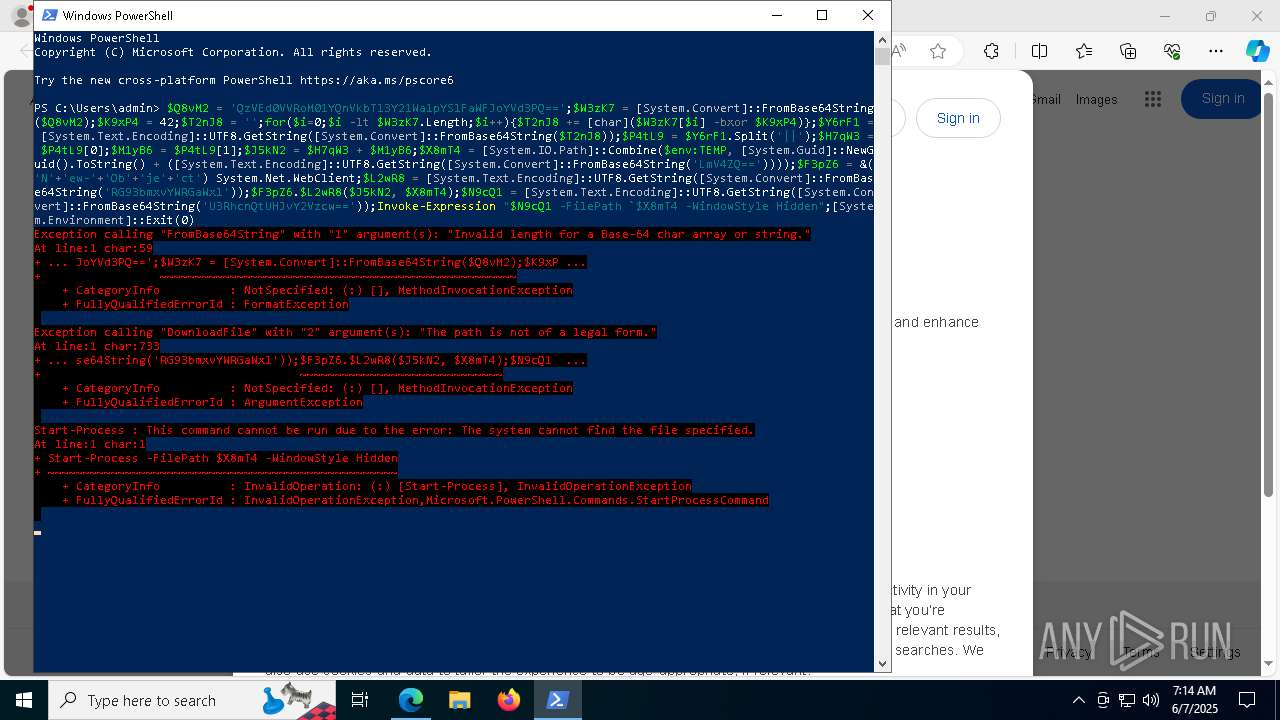Close the Windows PowerShell window
Viewport: 1280px width, 720px height.
click(868, 15)
